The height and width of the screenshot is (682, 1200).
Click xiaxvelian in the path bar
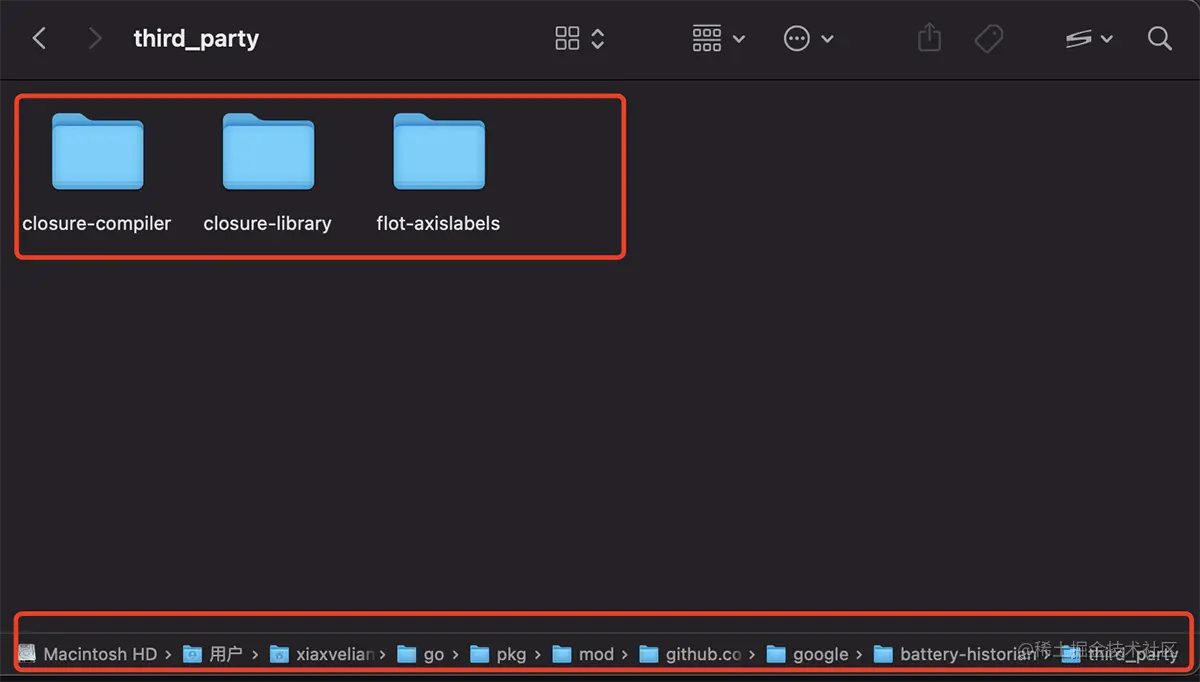point(322,654)
